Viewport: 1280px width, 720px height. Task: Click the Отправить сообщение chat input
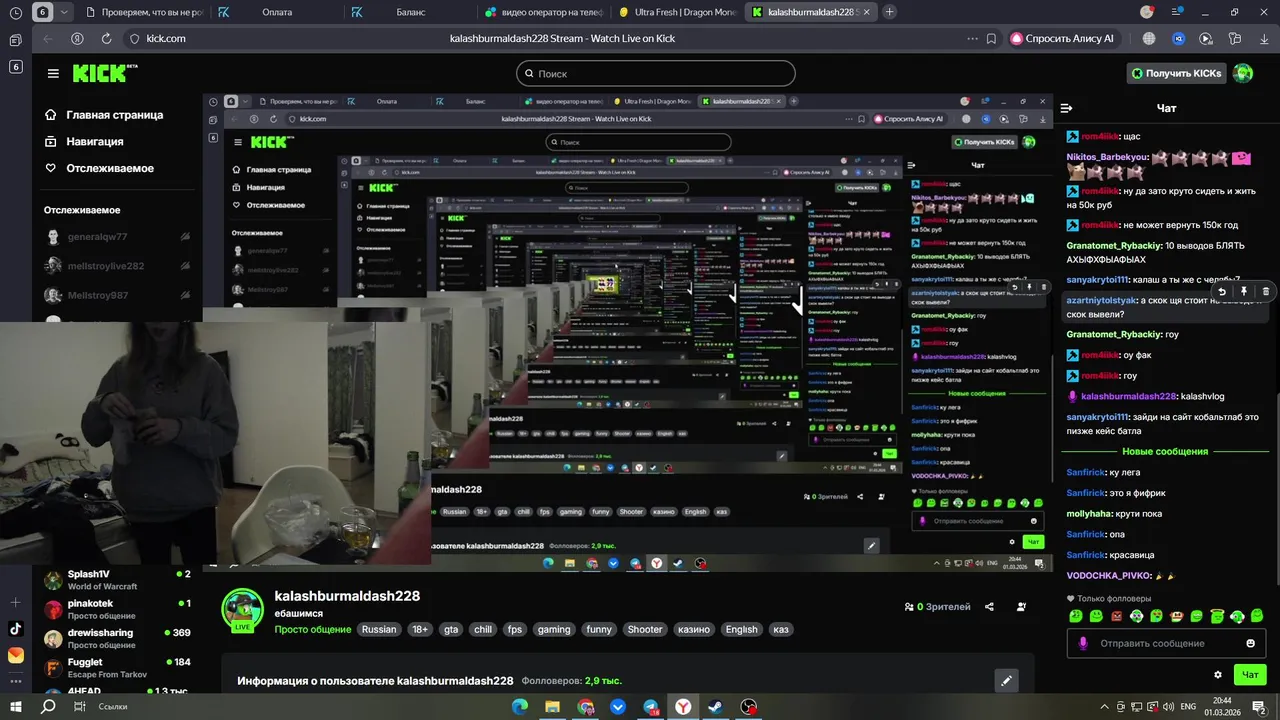coord(1165,643)
